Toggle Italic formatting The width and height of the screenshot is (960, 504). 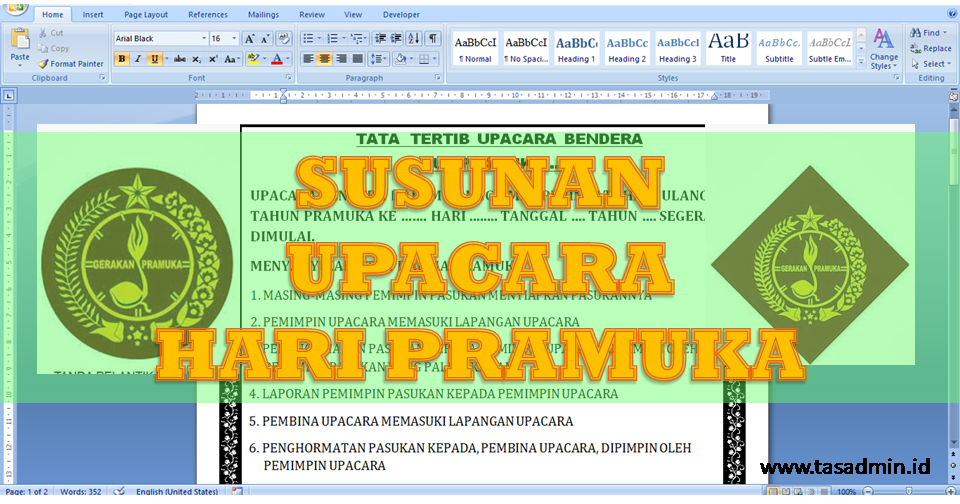pyautogui.click(x=138, y=59)
